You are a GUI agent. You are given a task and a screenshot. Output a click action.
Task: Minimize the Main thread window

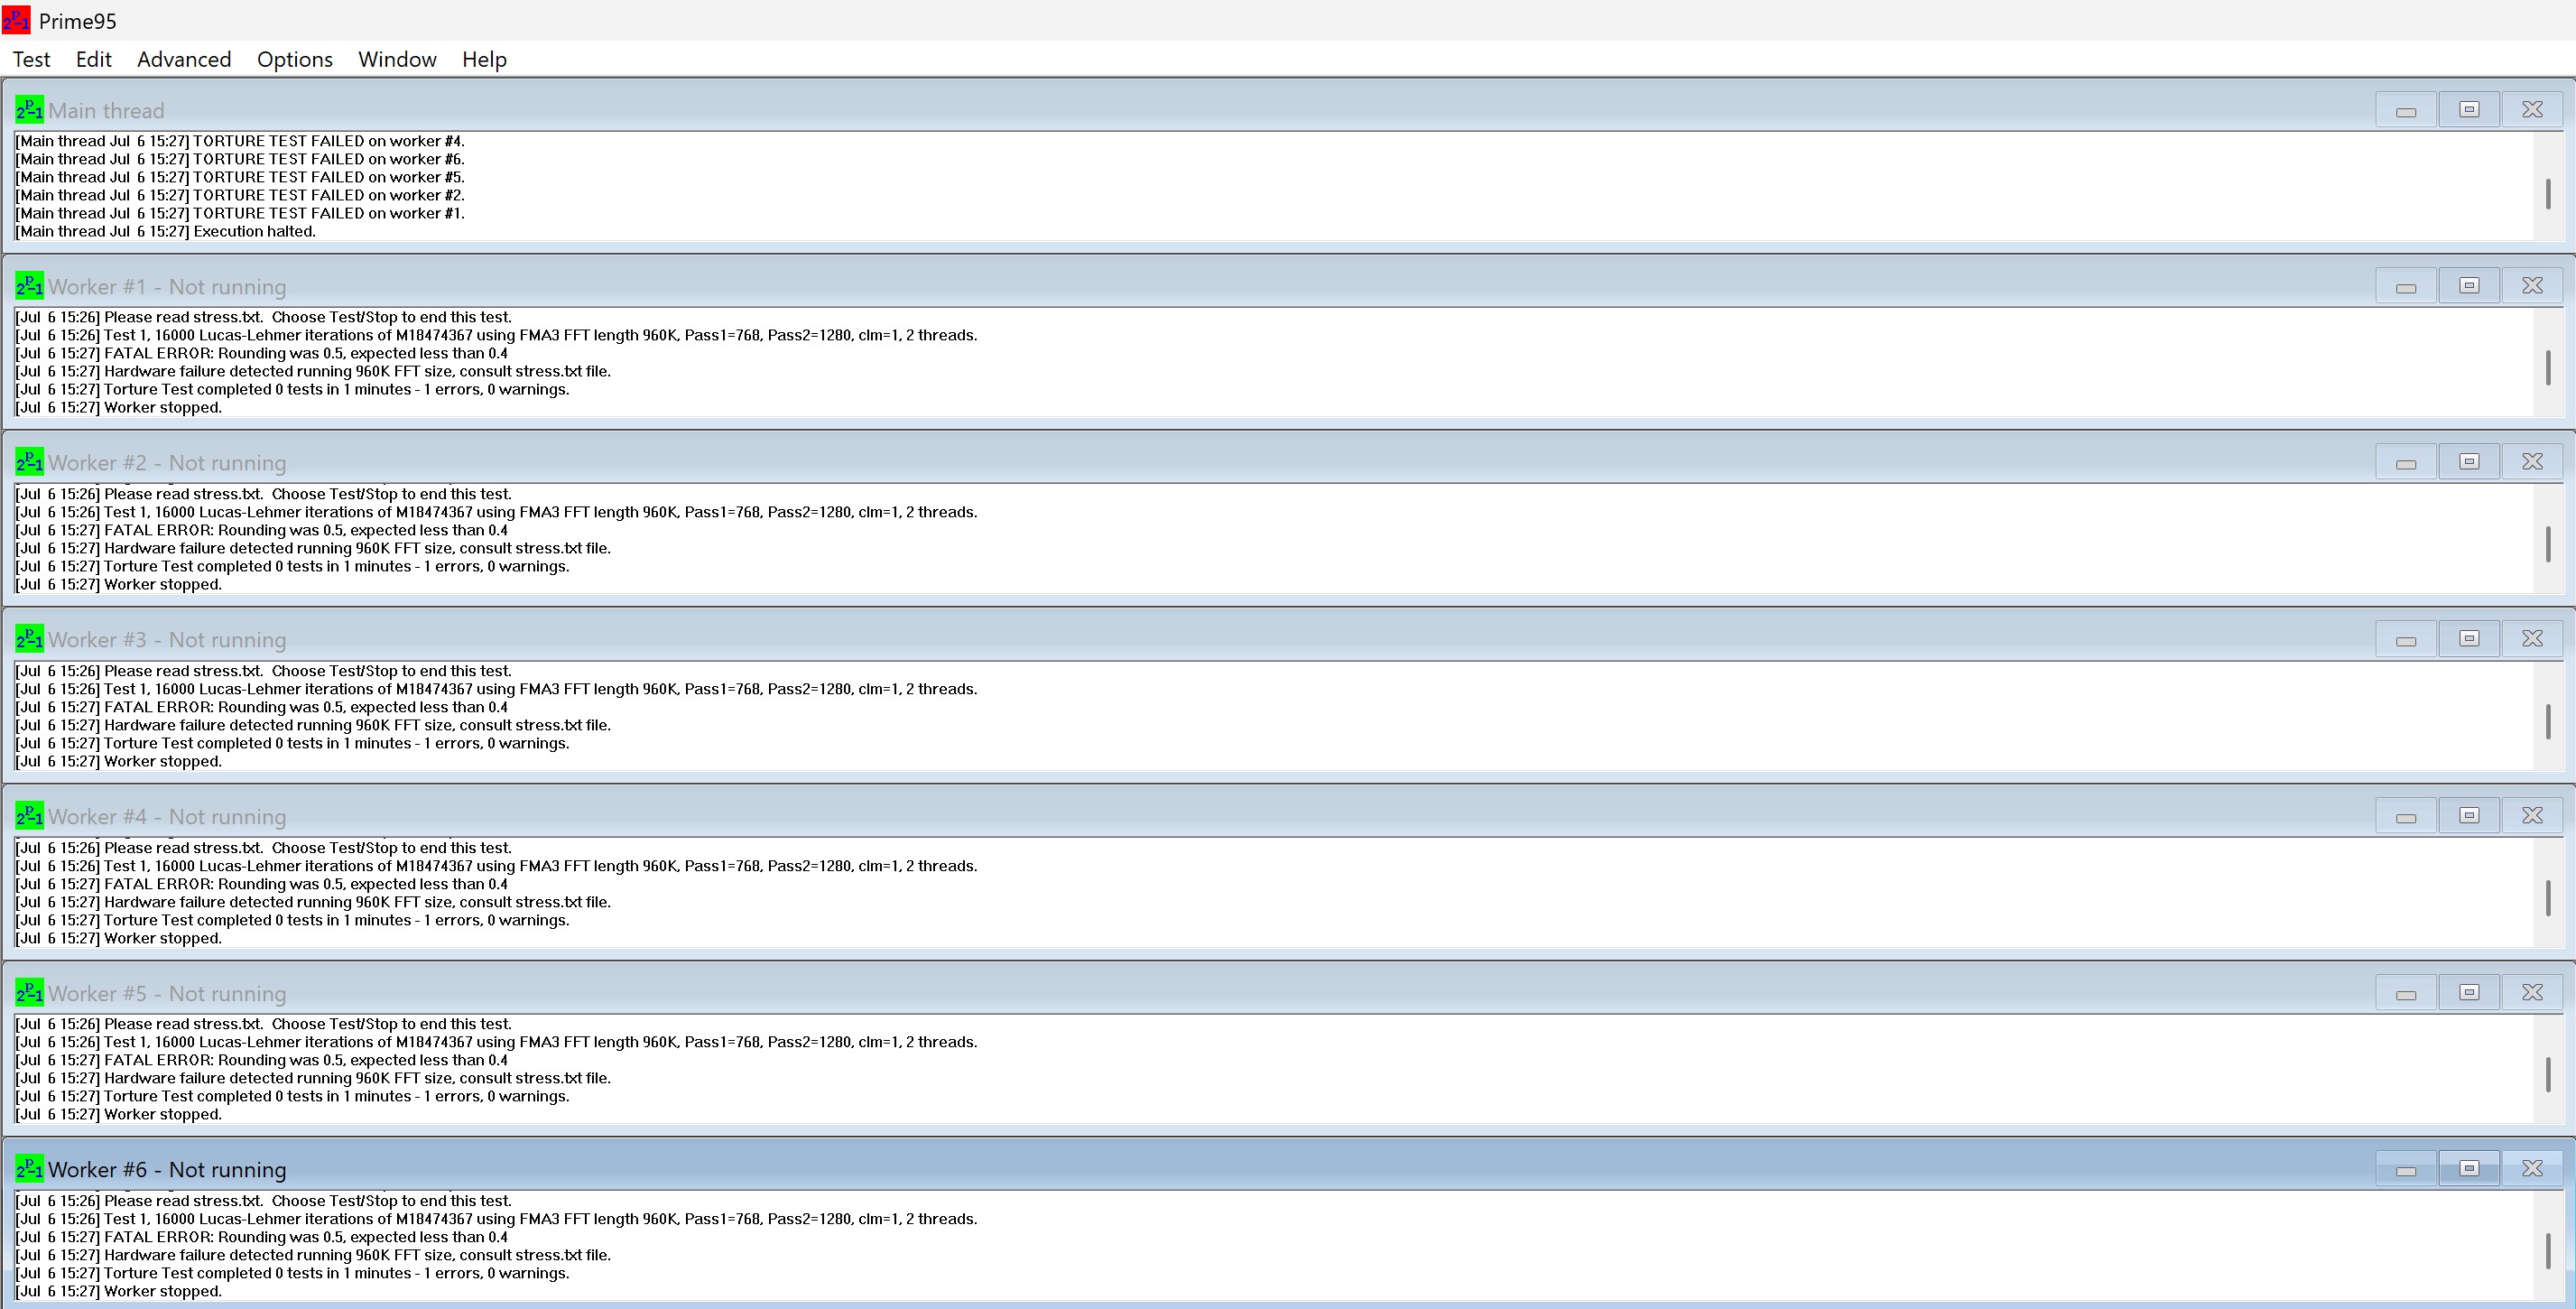coord(2406,110)
